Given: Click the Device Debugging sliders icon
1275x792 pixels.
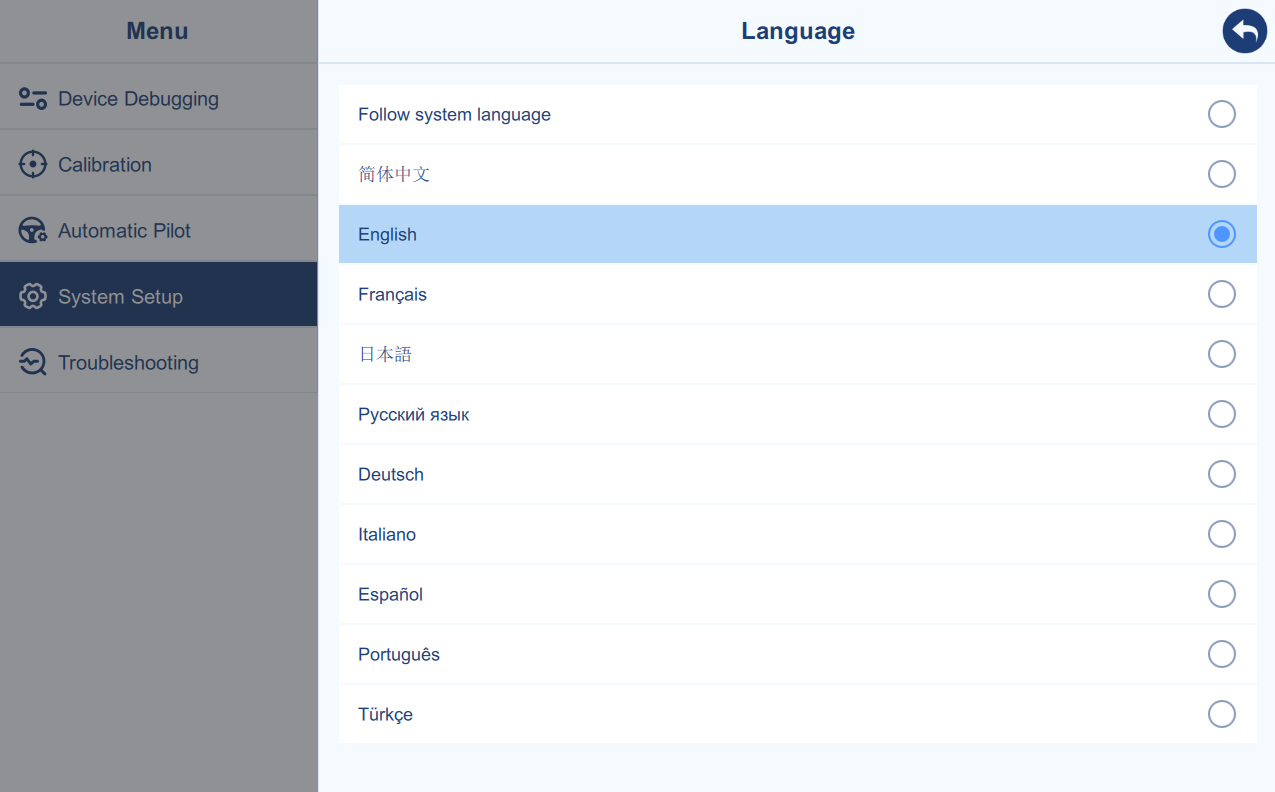Looking at the screenshot, I should (33, 98).
